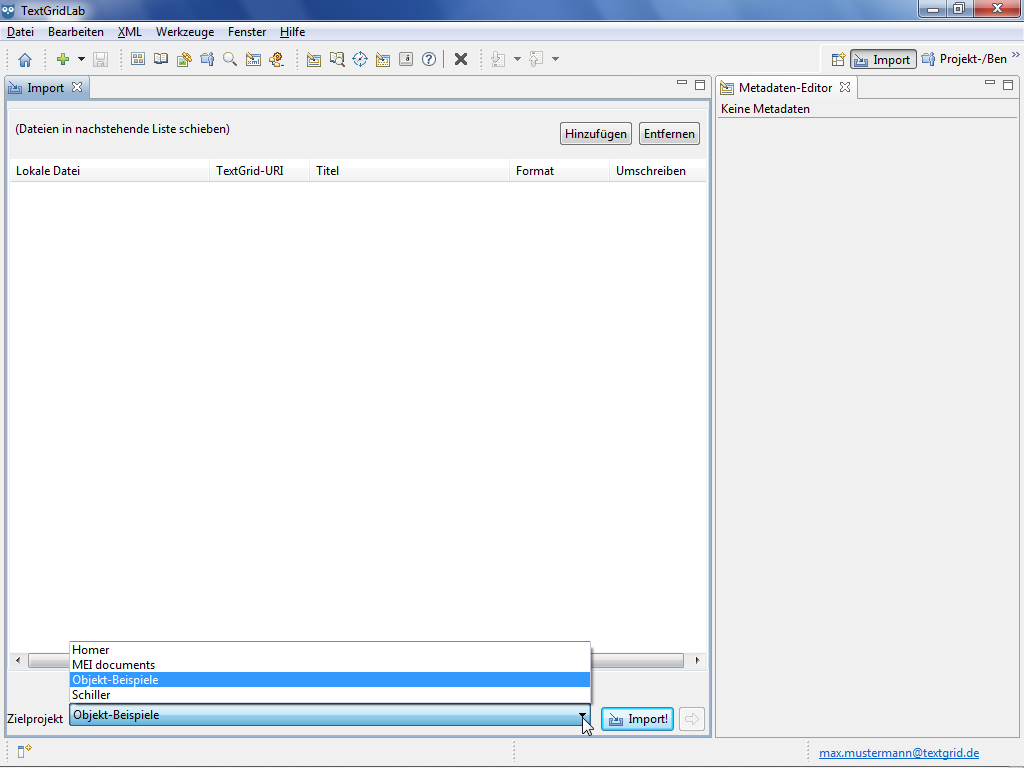Activate the Import perspective button

pyautogui.click(x=883, y=60)
